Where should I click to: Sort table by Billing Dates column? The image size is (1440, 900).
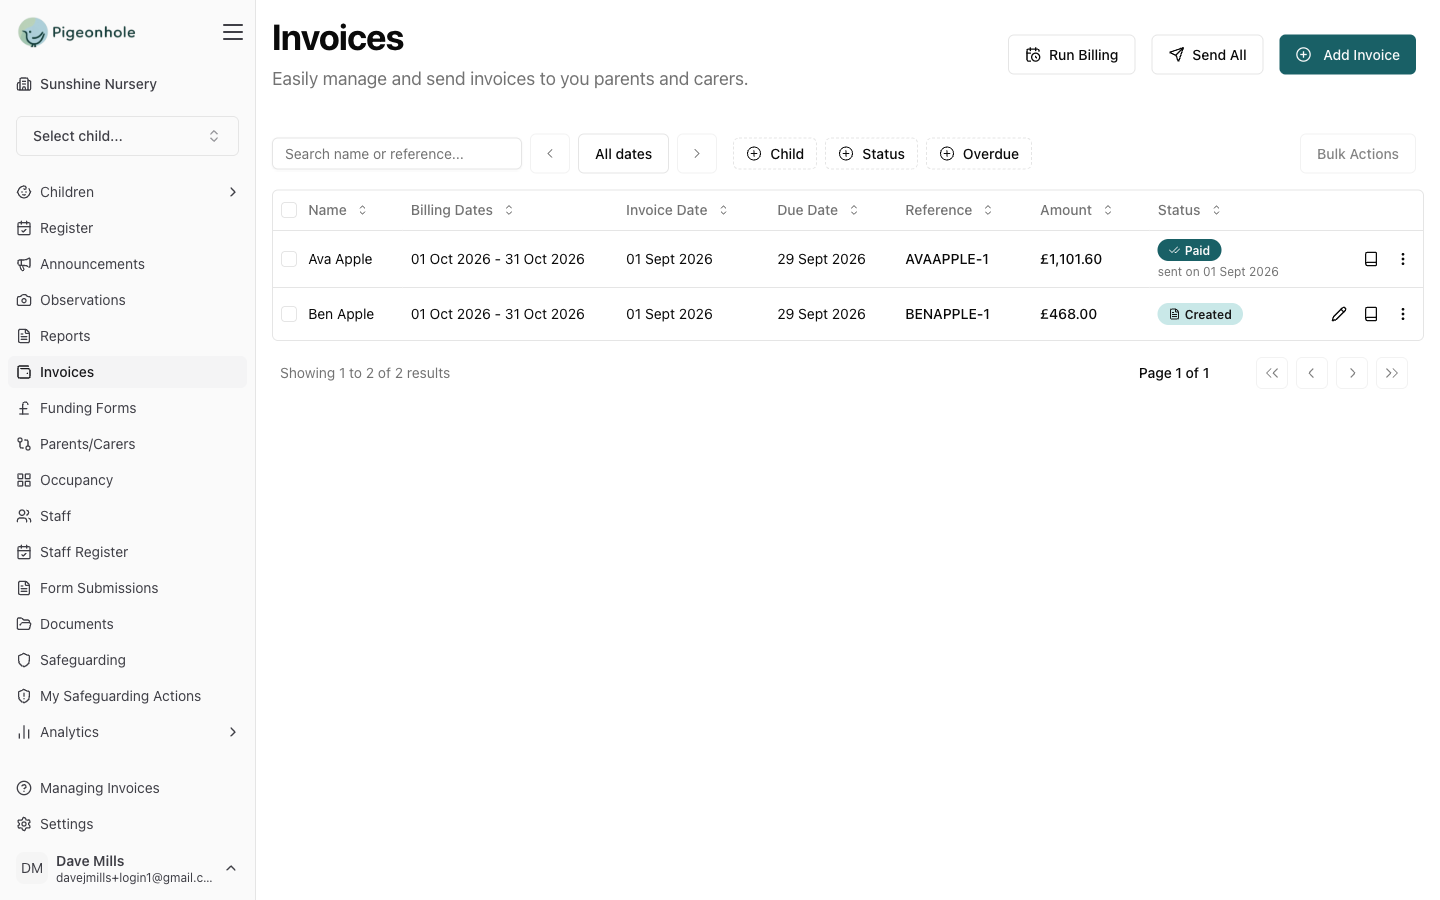[x=462, y=210]
